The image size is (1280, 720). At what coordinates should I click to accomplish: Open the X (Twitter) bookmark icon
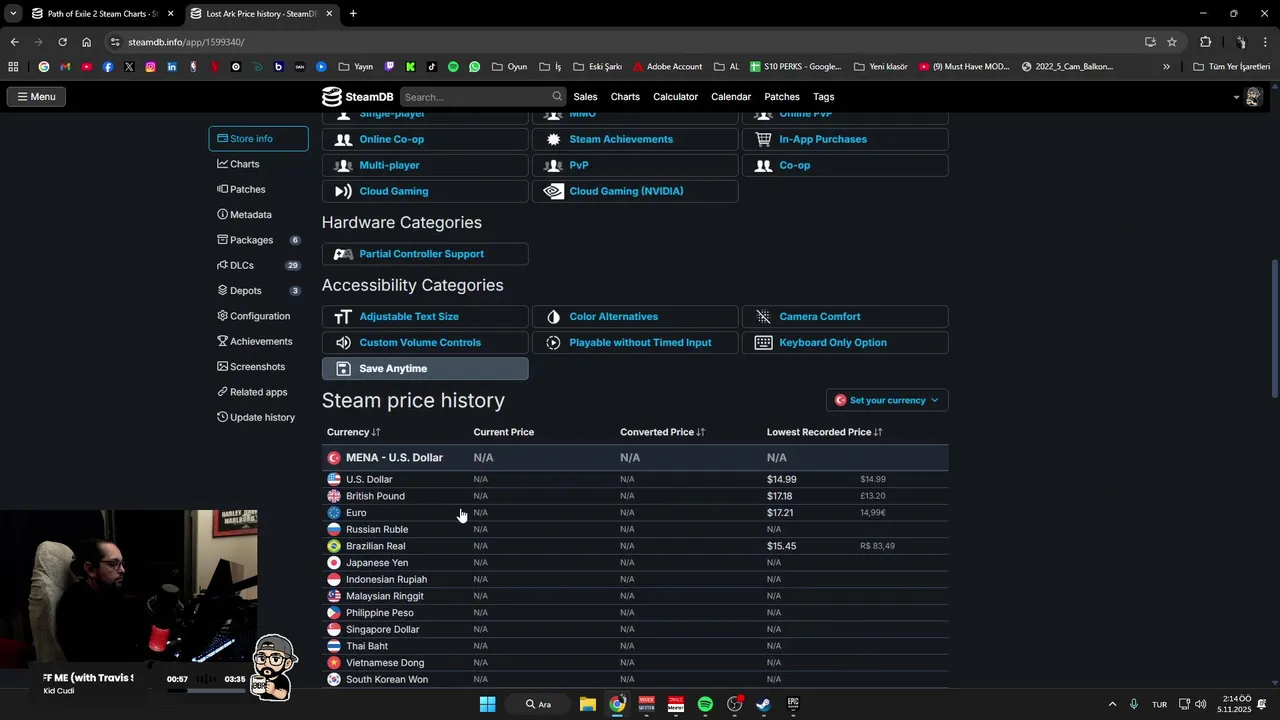[129, 67]
